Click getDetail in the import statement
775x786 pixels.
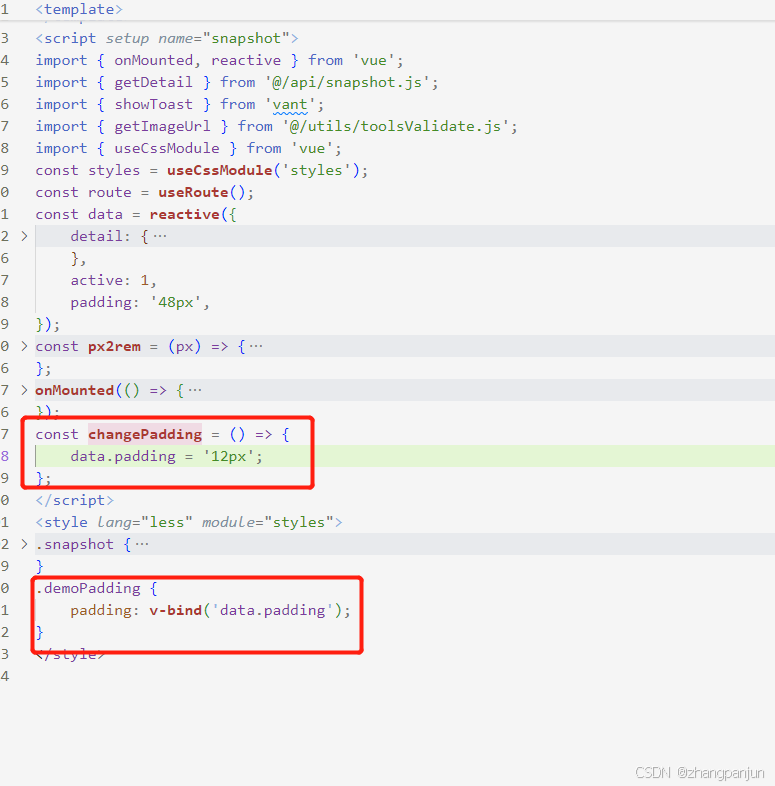click(x=153, y=83)
